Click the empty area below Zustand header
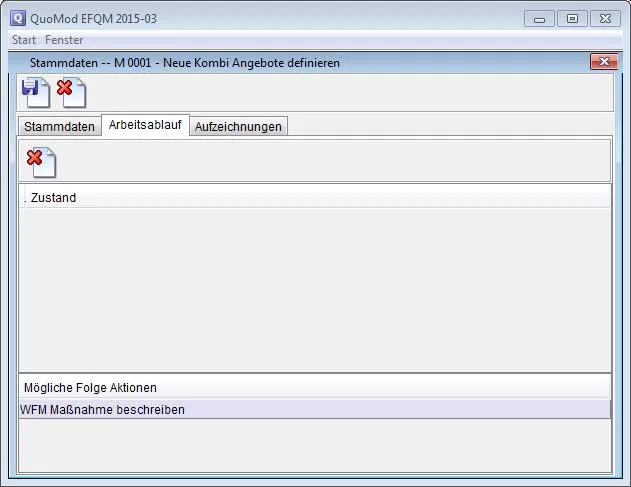 [x=314, y=290]
